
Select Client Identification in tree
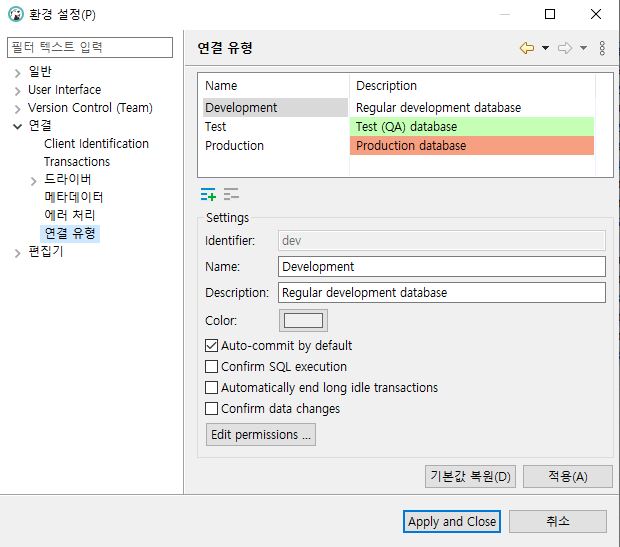[96, 144]
